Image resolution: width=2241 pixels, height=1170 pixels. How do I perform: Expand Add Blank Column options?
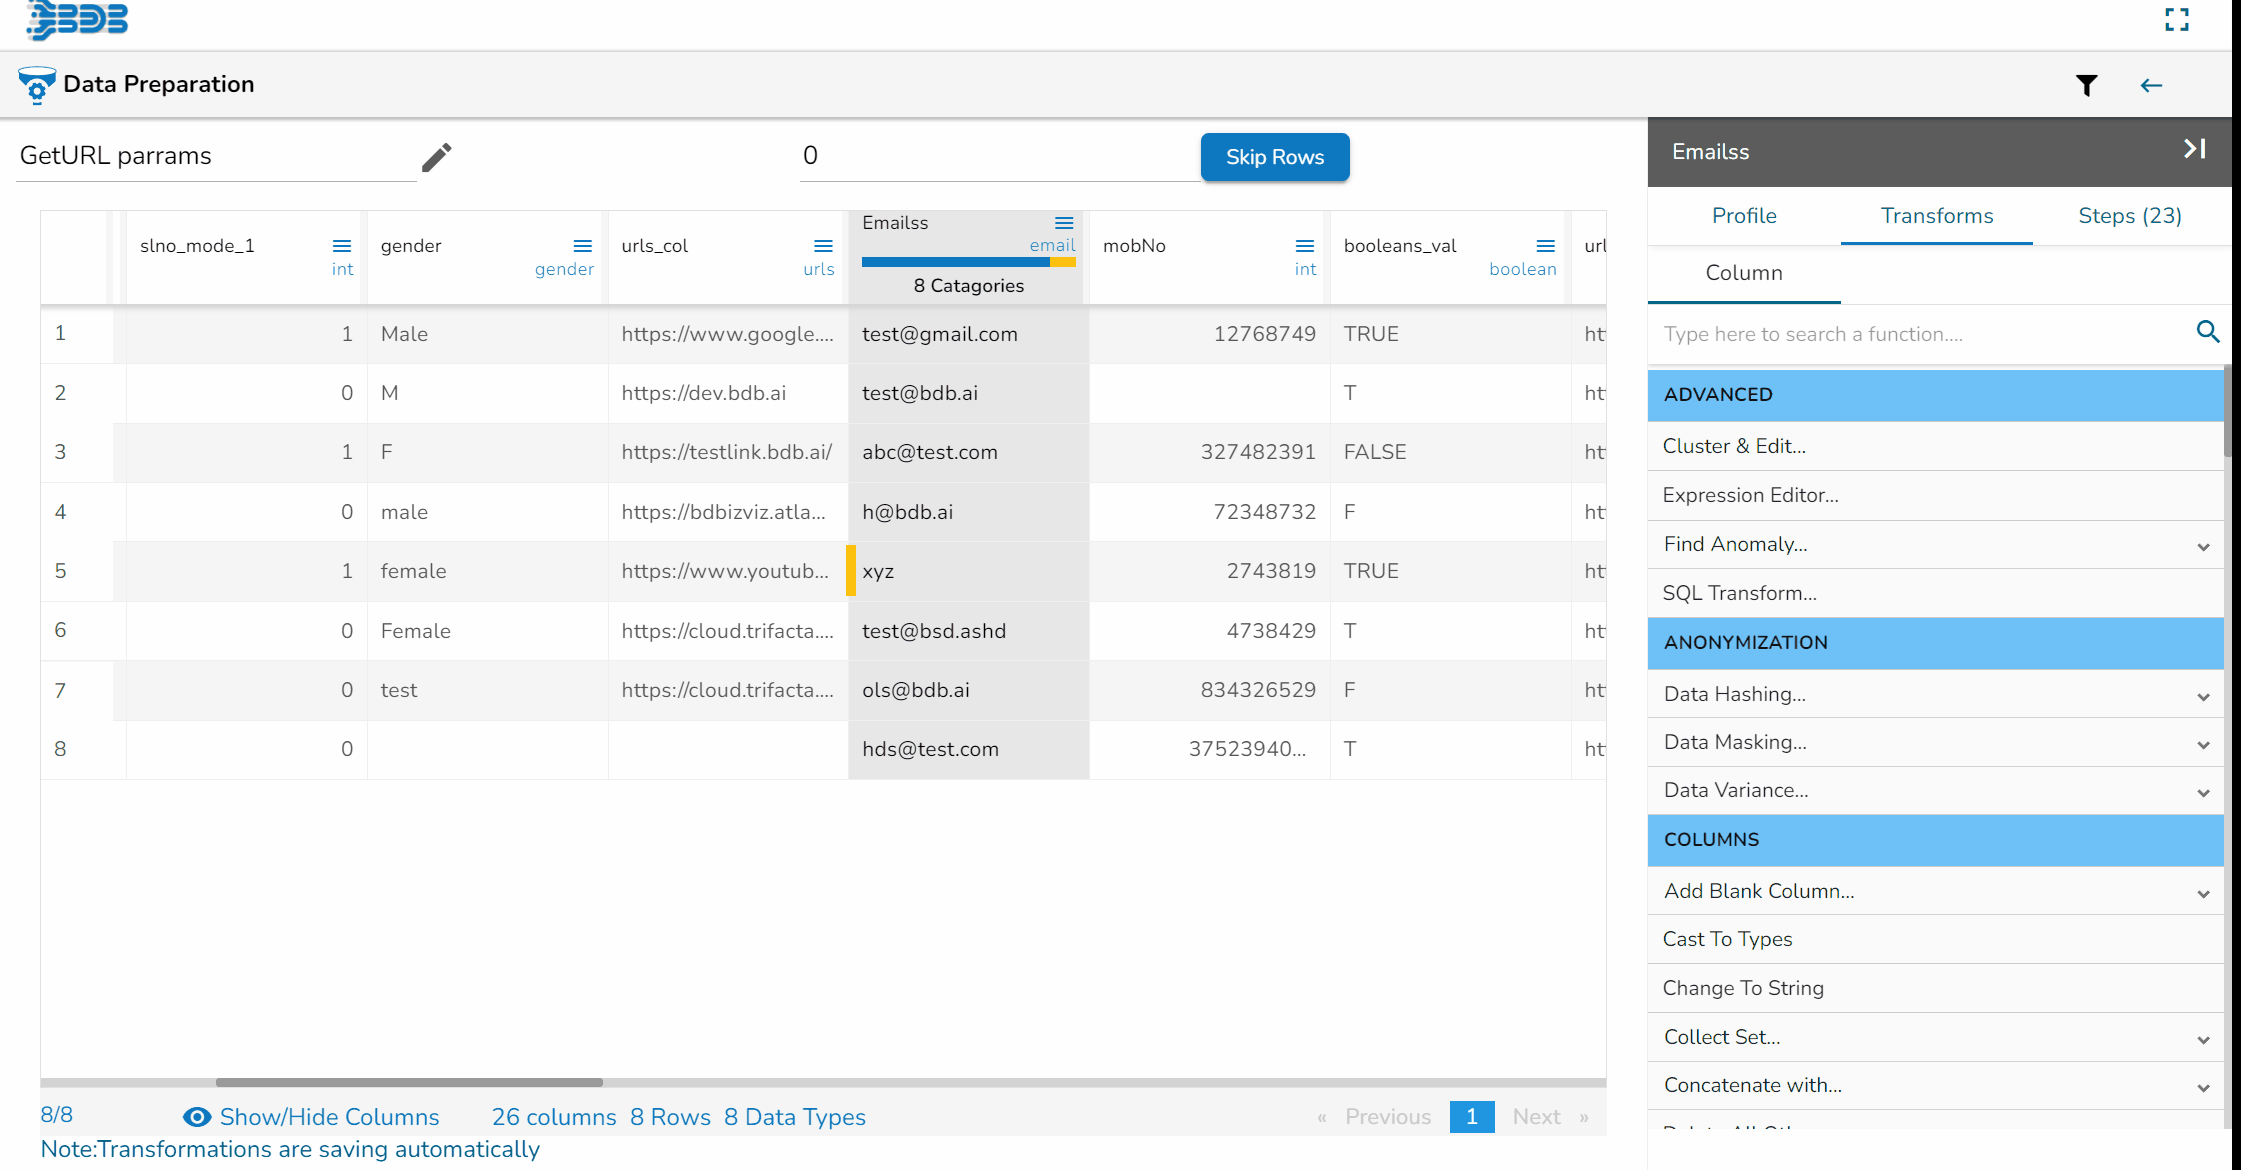pos(2203,893)
